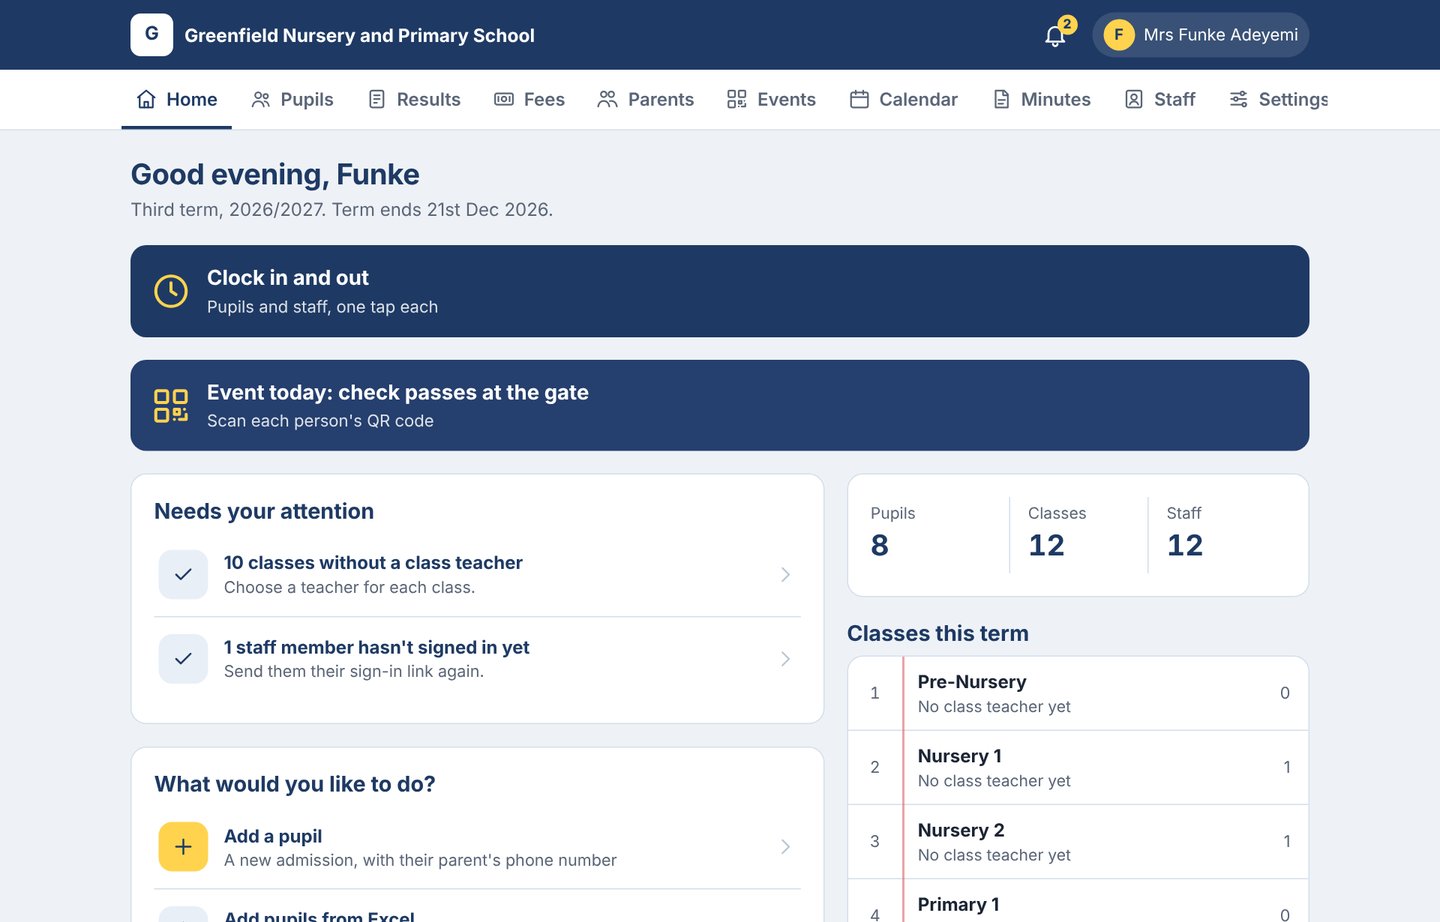Click the Fees banknote icon
The width and height of the screenshot is (1440, 922).
(504, 99)
